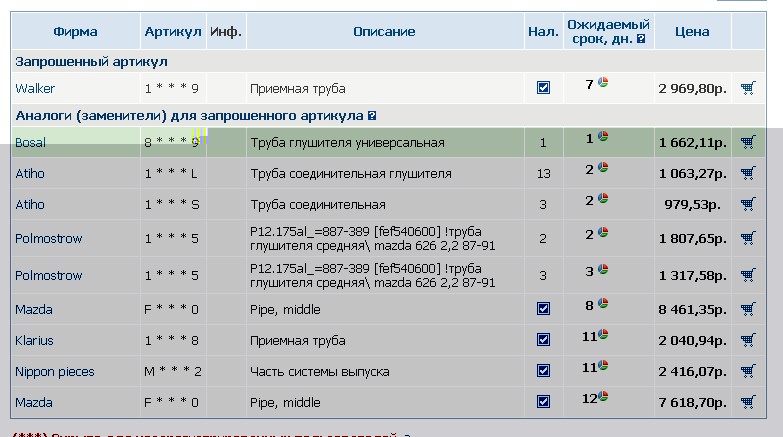
Task: Sort by Инф. column header
Action: (226, 31)
